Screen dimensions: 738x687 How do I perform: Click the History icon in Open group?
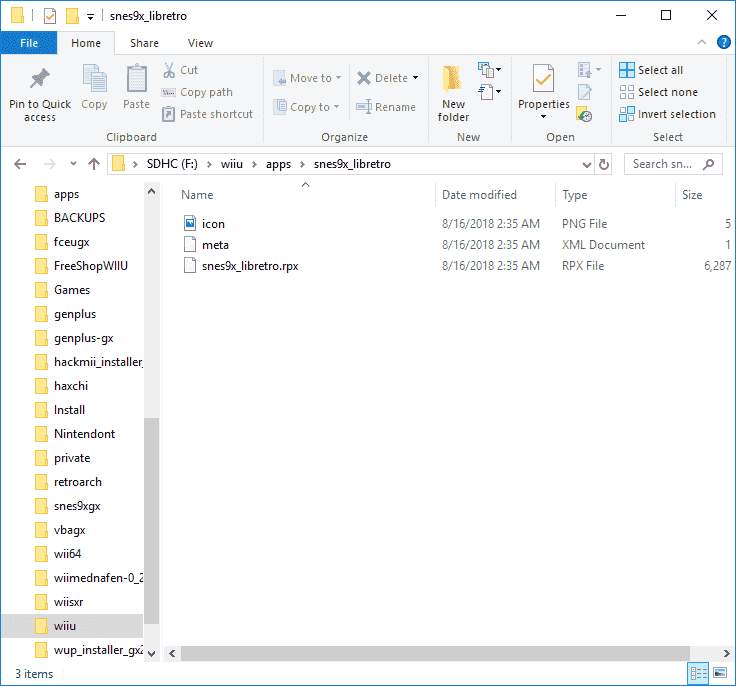click(585, 114)
